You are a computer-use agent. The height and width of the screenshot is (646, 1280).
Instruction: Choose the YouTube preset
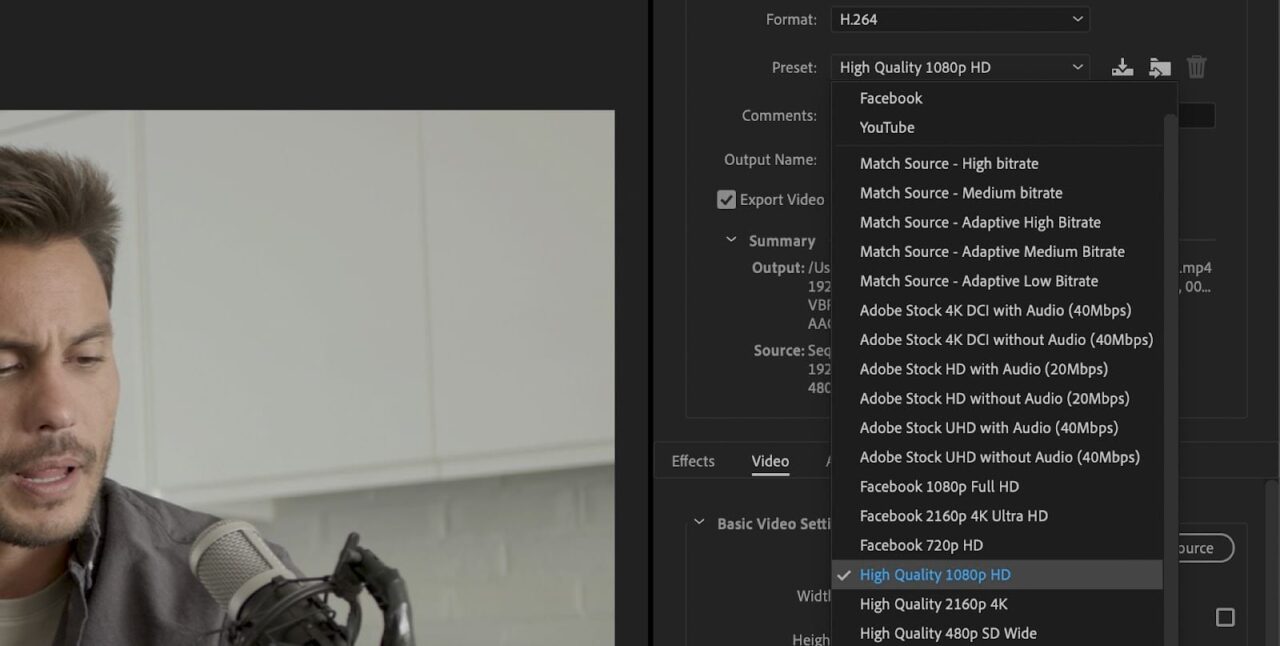[887, 127]
